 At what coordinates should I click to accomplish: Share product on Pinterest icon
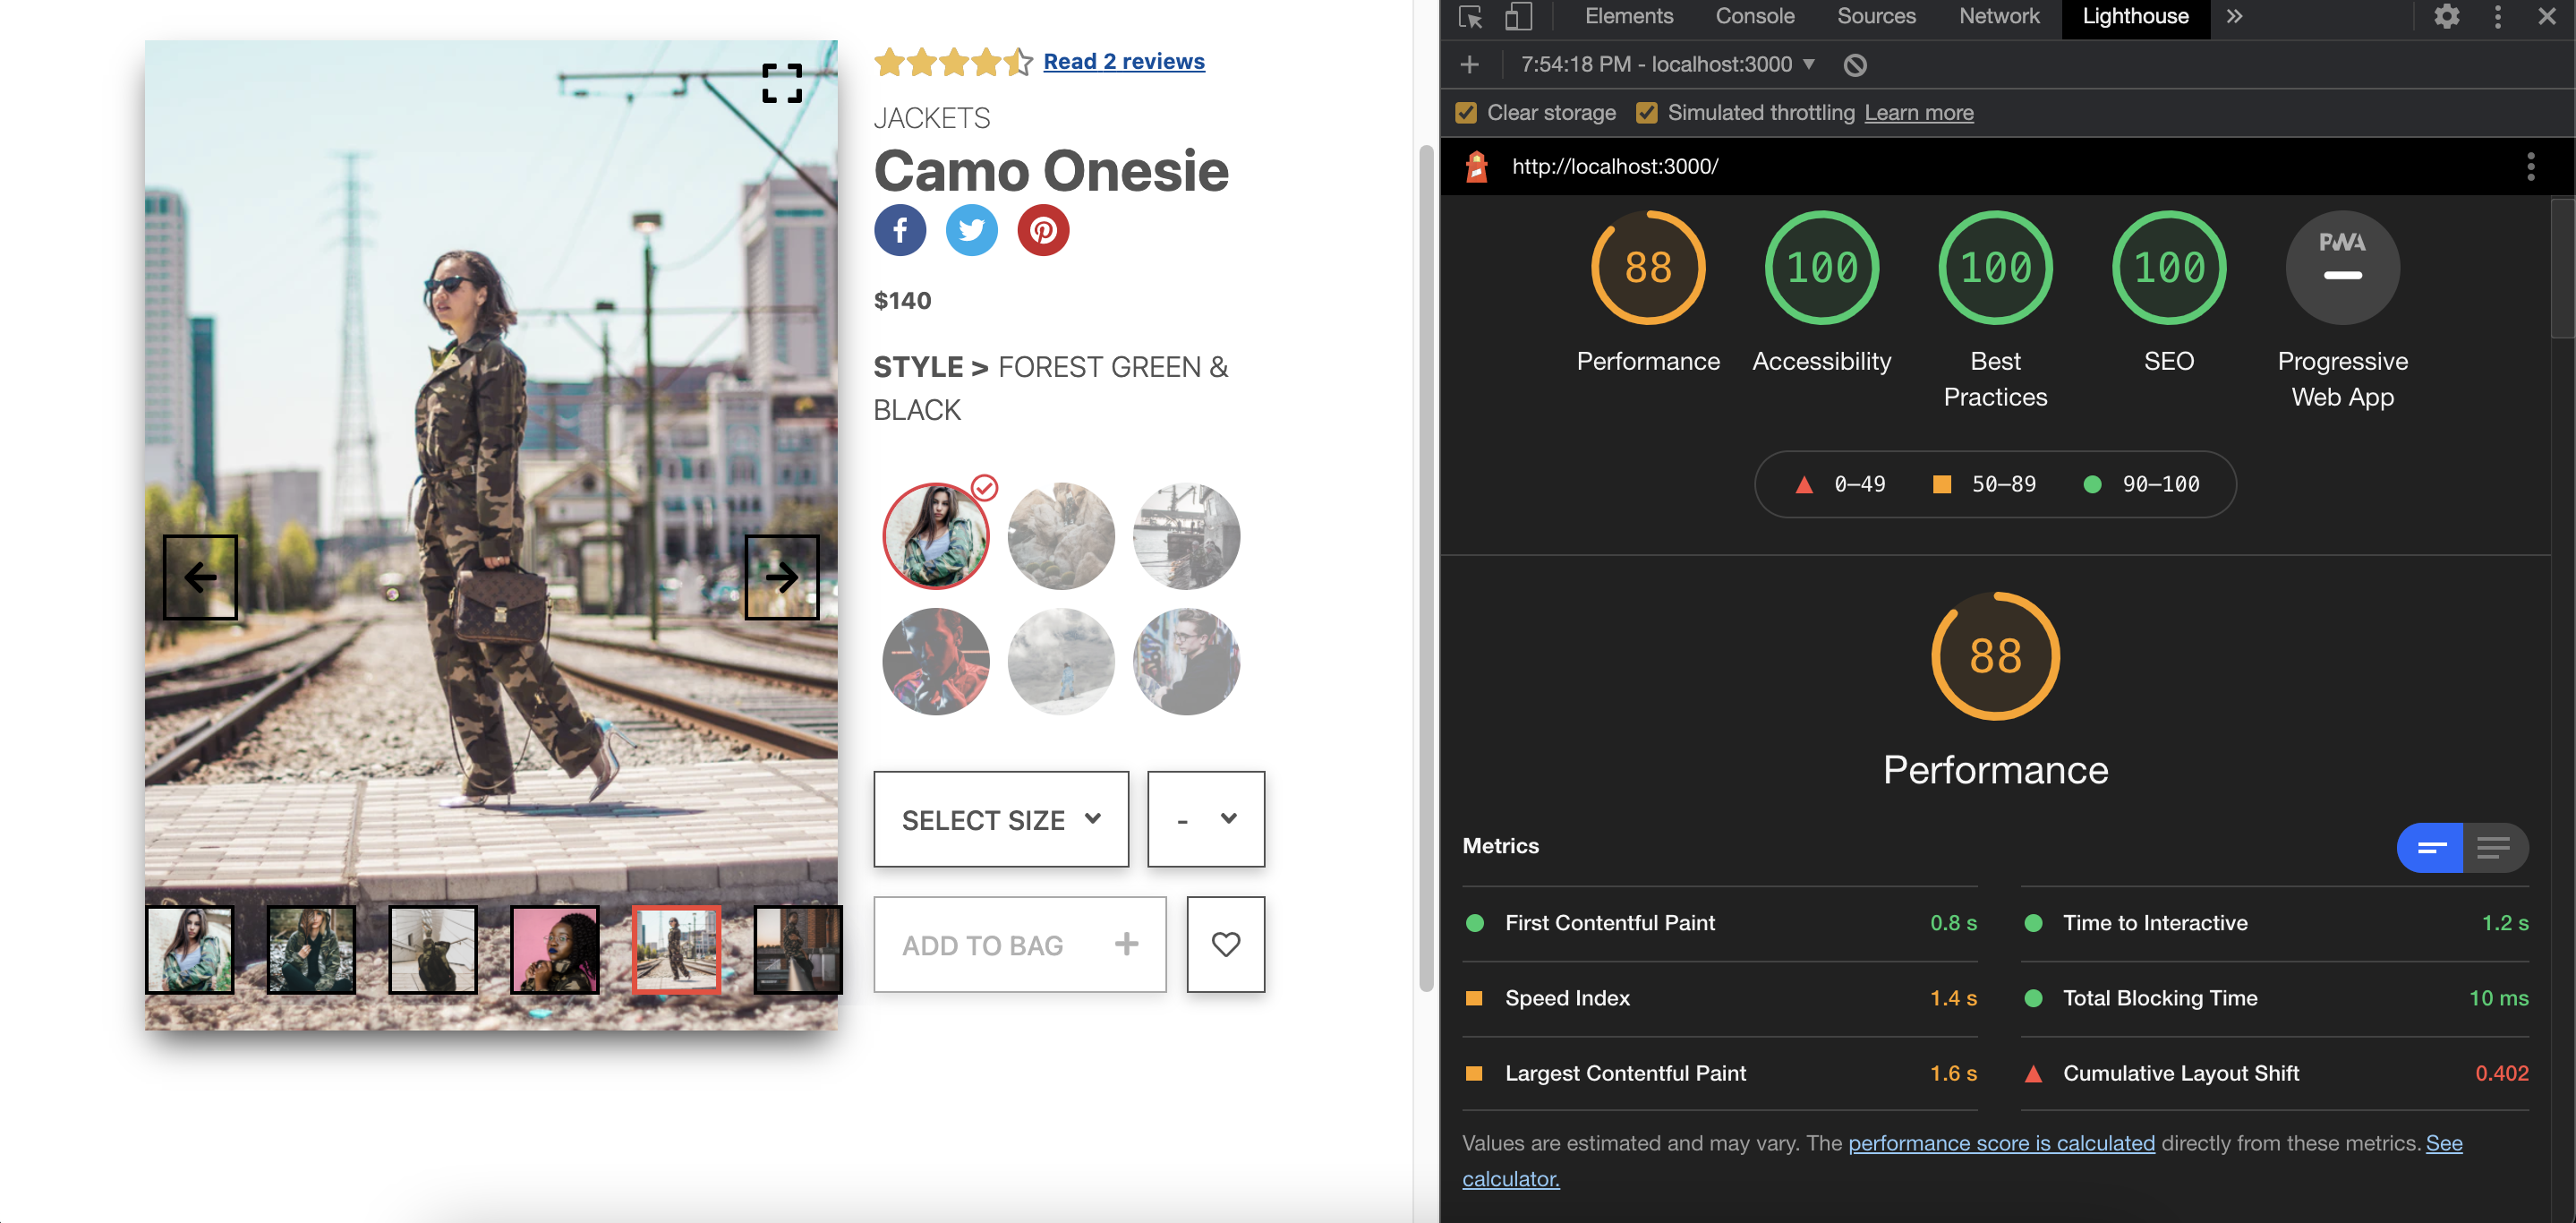1042,230
